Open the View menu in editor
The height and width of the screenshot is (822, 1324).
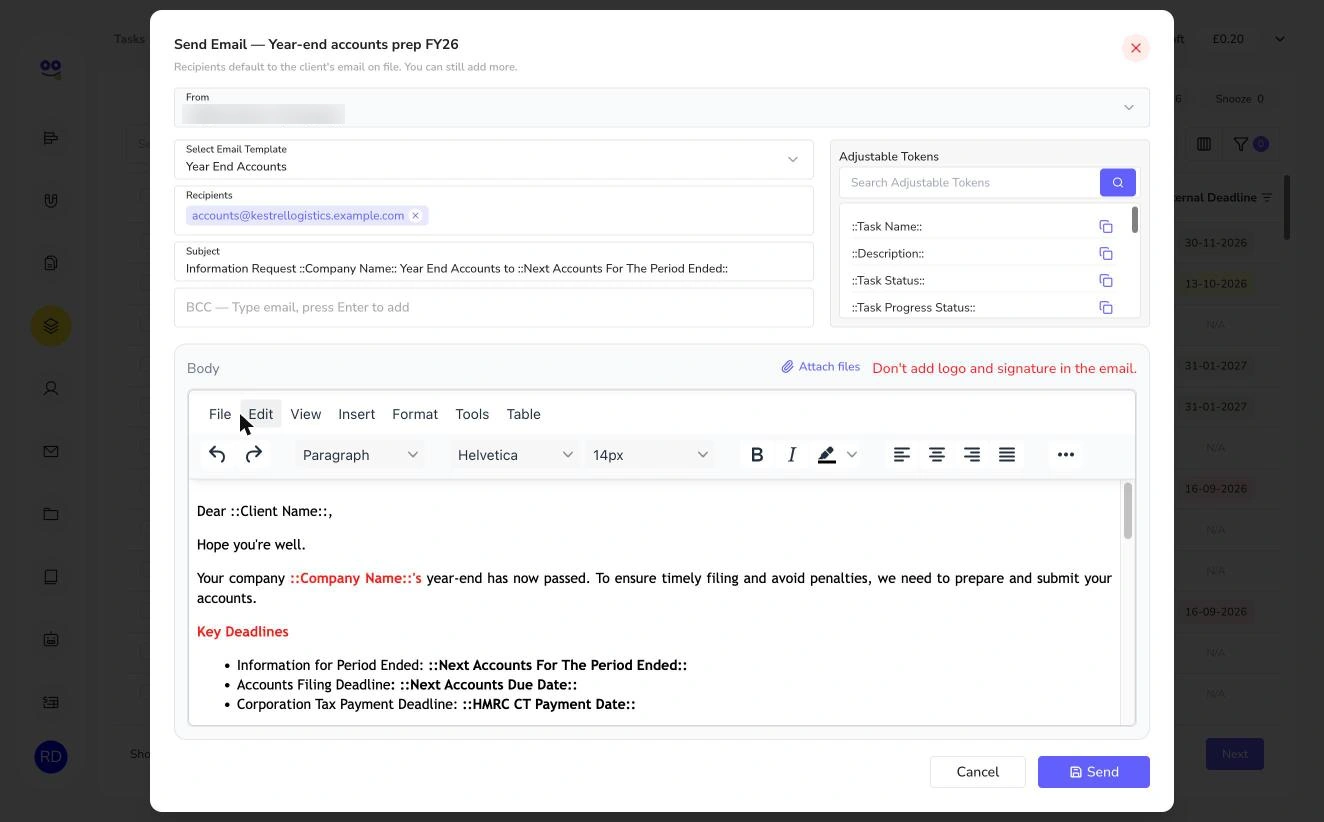click(306, 414)
